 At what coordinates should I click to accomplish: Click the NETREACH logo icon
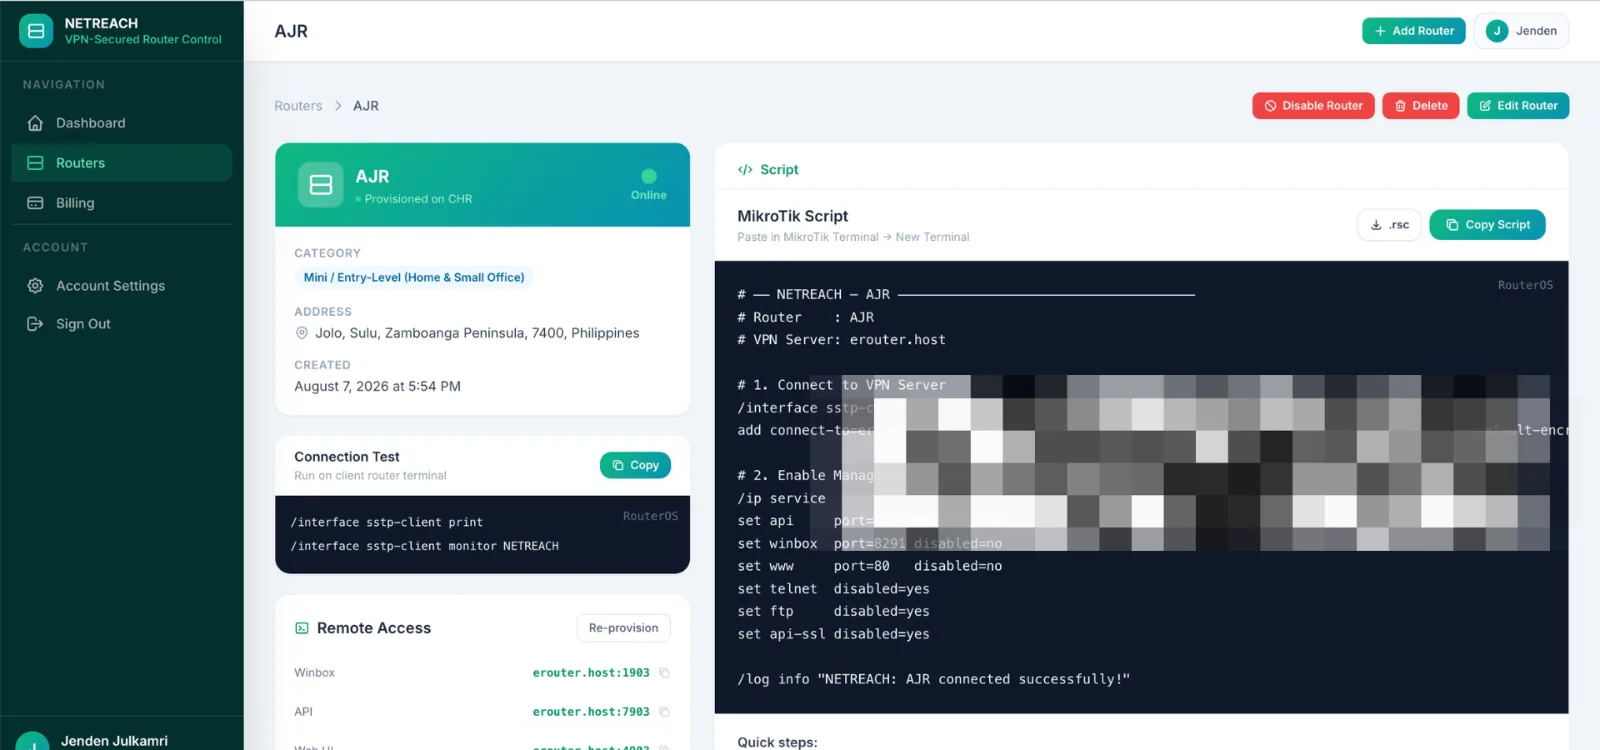pyautogui.click(x=36, y=31)
